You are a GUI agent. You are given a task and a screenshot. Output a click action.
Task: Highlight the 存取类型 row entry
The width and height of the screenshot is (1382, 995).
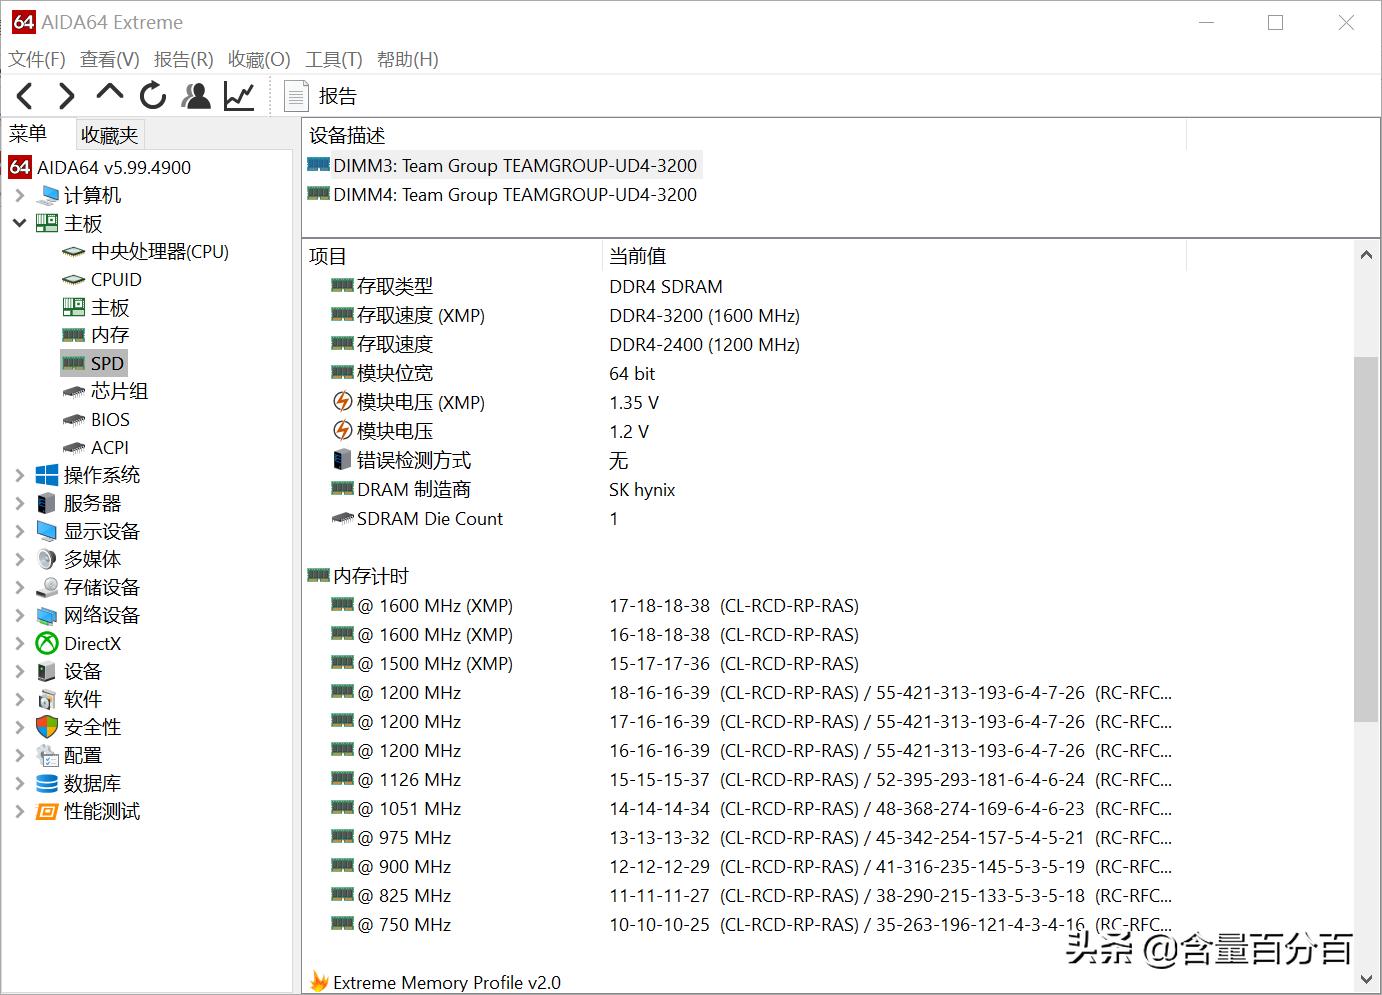tap(392, 286)
